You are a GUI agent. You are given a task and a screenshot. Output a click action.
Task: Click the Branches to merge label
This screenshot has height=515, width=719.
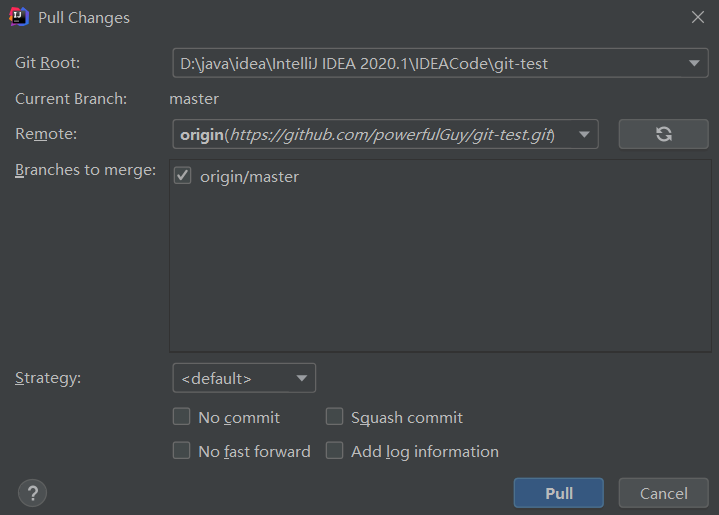(x=85, y=170)
